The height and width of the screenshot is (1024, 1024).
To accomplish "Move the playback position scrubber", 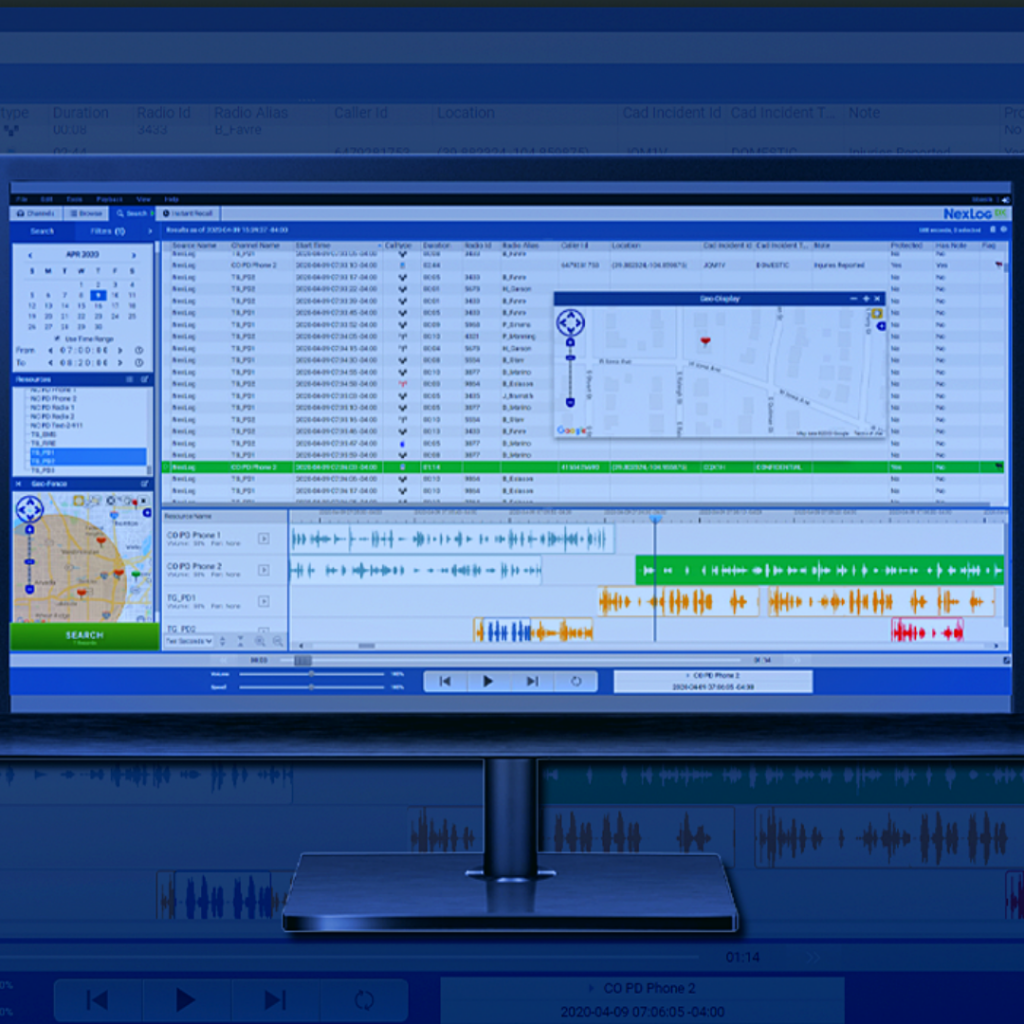I will [x=302, y=661].
